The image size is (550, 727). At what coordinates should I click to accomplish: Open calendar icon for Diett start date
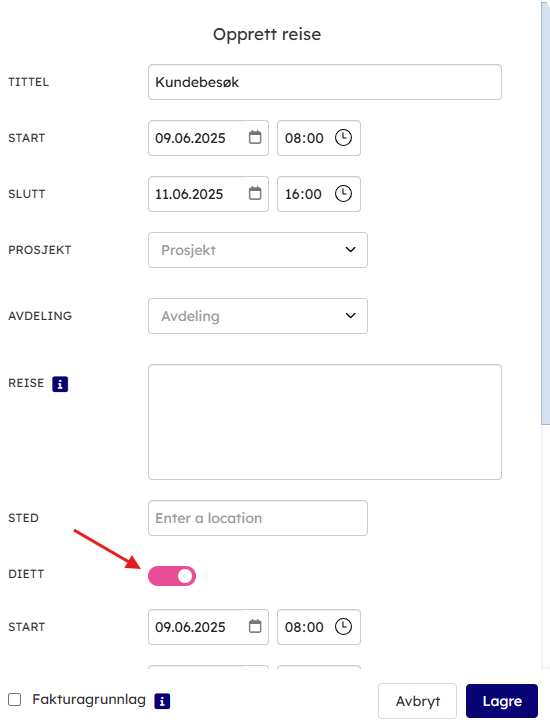click(255, 626)
